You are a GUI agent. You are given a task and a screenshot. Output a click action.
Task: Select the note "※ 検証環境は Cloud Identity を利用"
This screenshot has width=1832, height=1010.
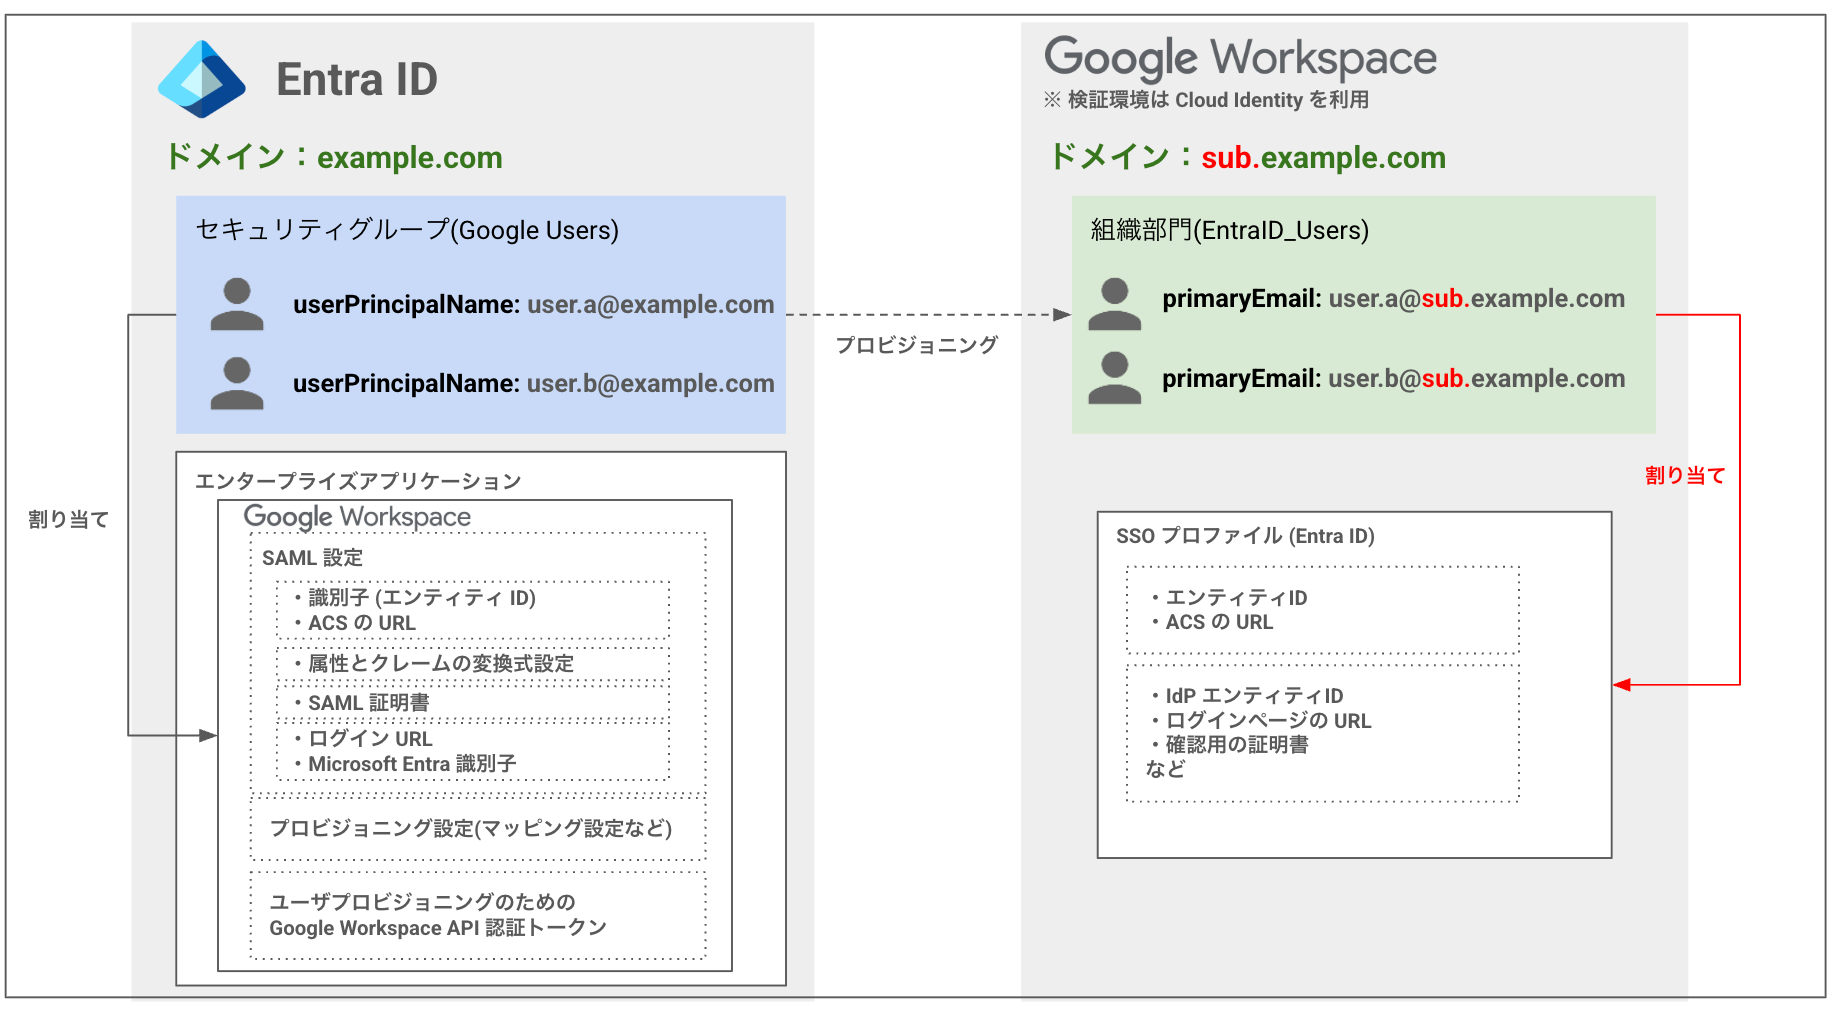click(1206, 100)
